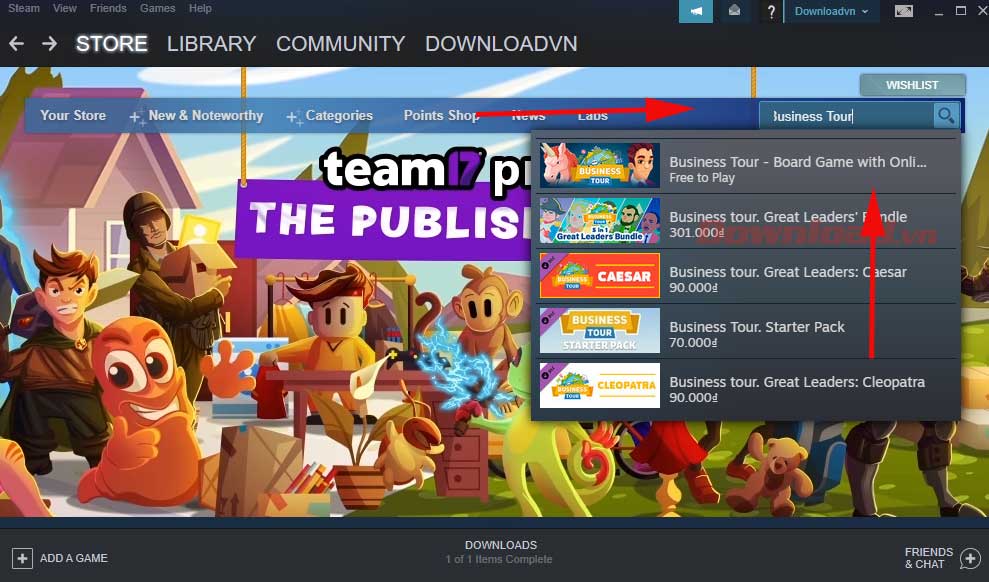This screenshot has width=989, height=582.
Task: Click the Add a Game plus icon
Action: click(22, 558)
